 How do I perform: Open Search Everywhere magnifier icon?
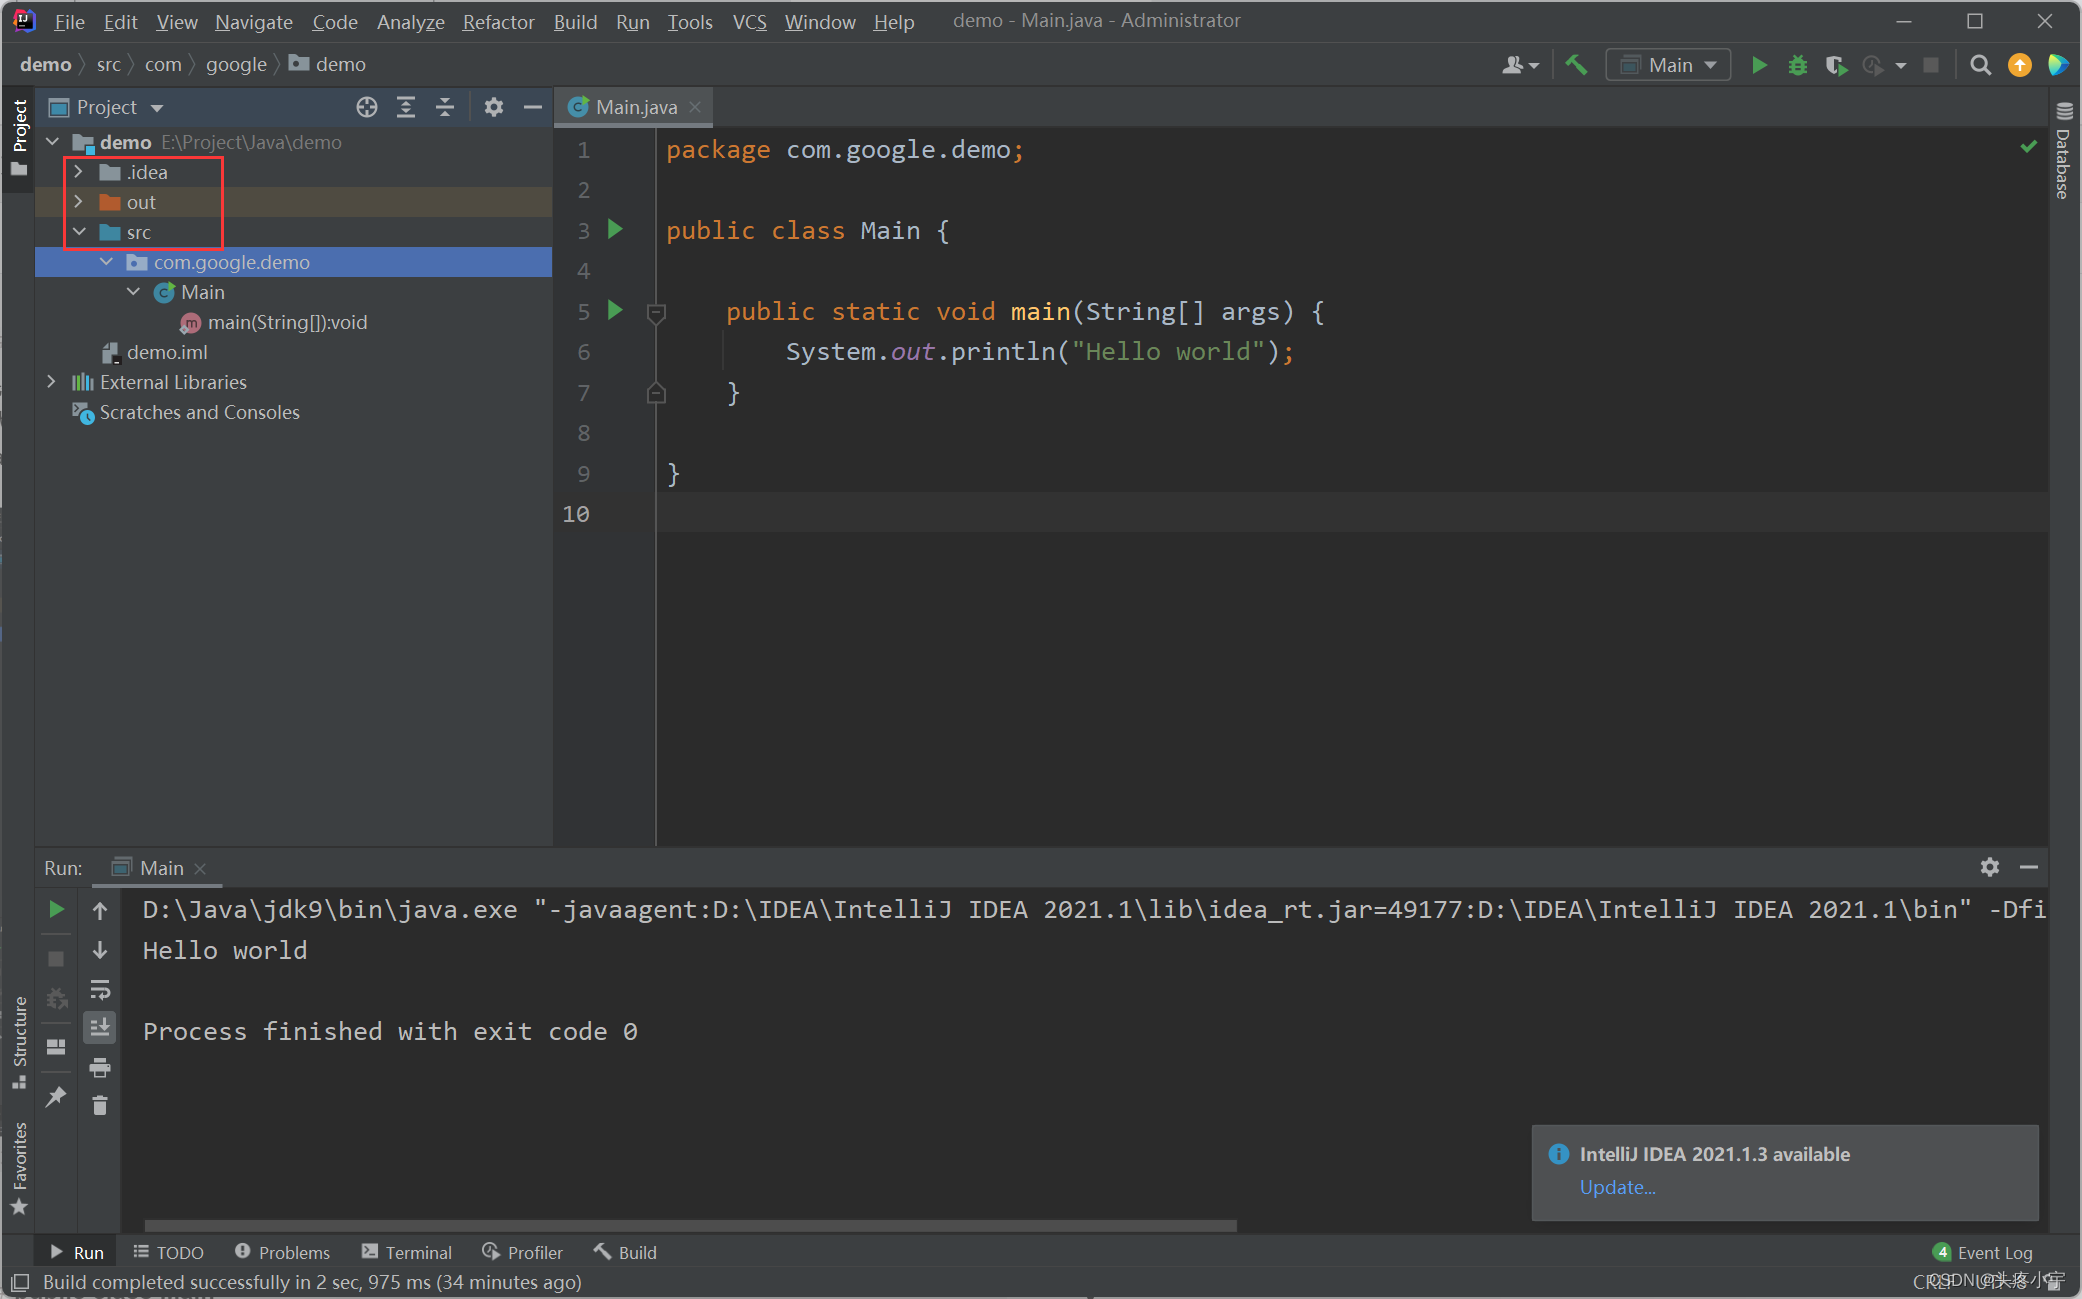[x=1979, y=65]
